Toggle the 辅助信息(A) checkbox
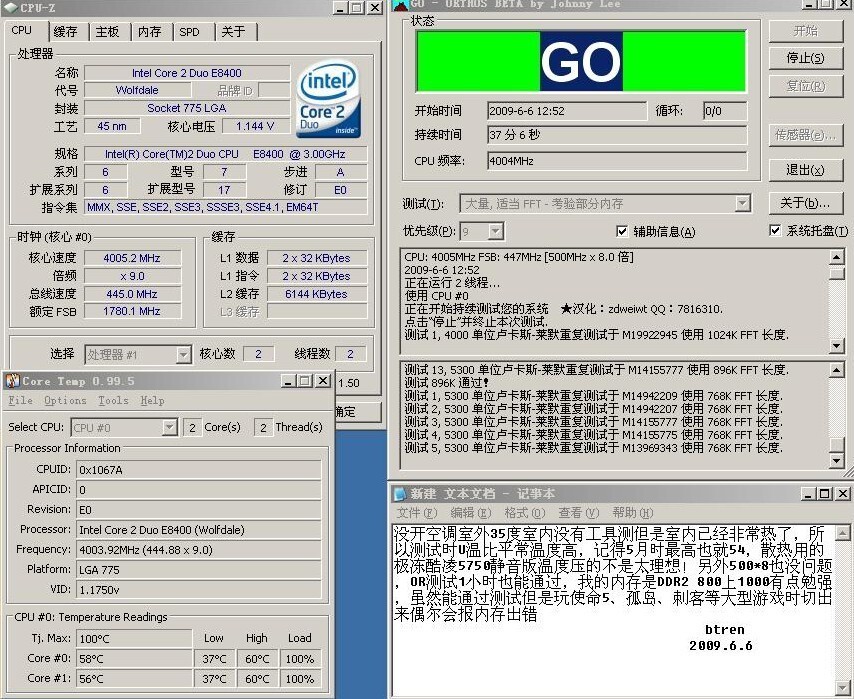Image resolution: width=854 pixels, height=699 pixels. (623, 231)
